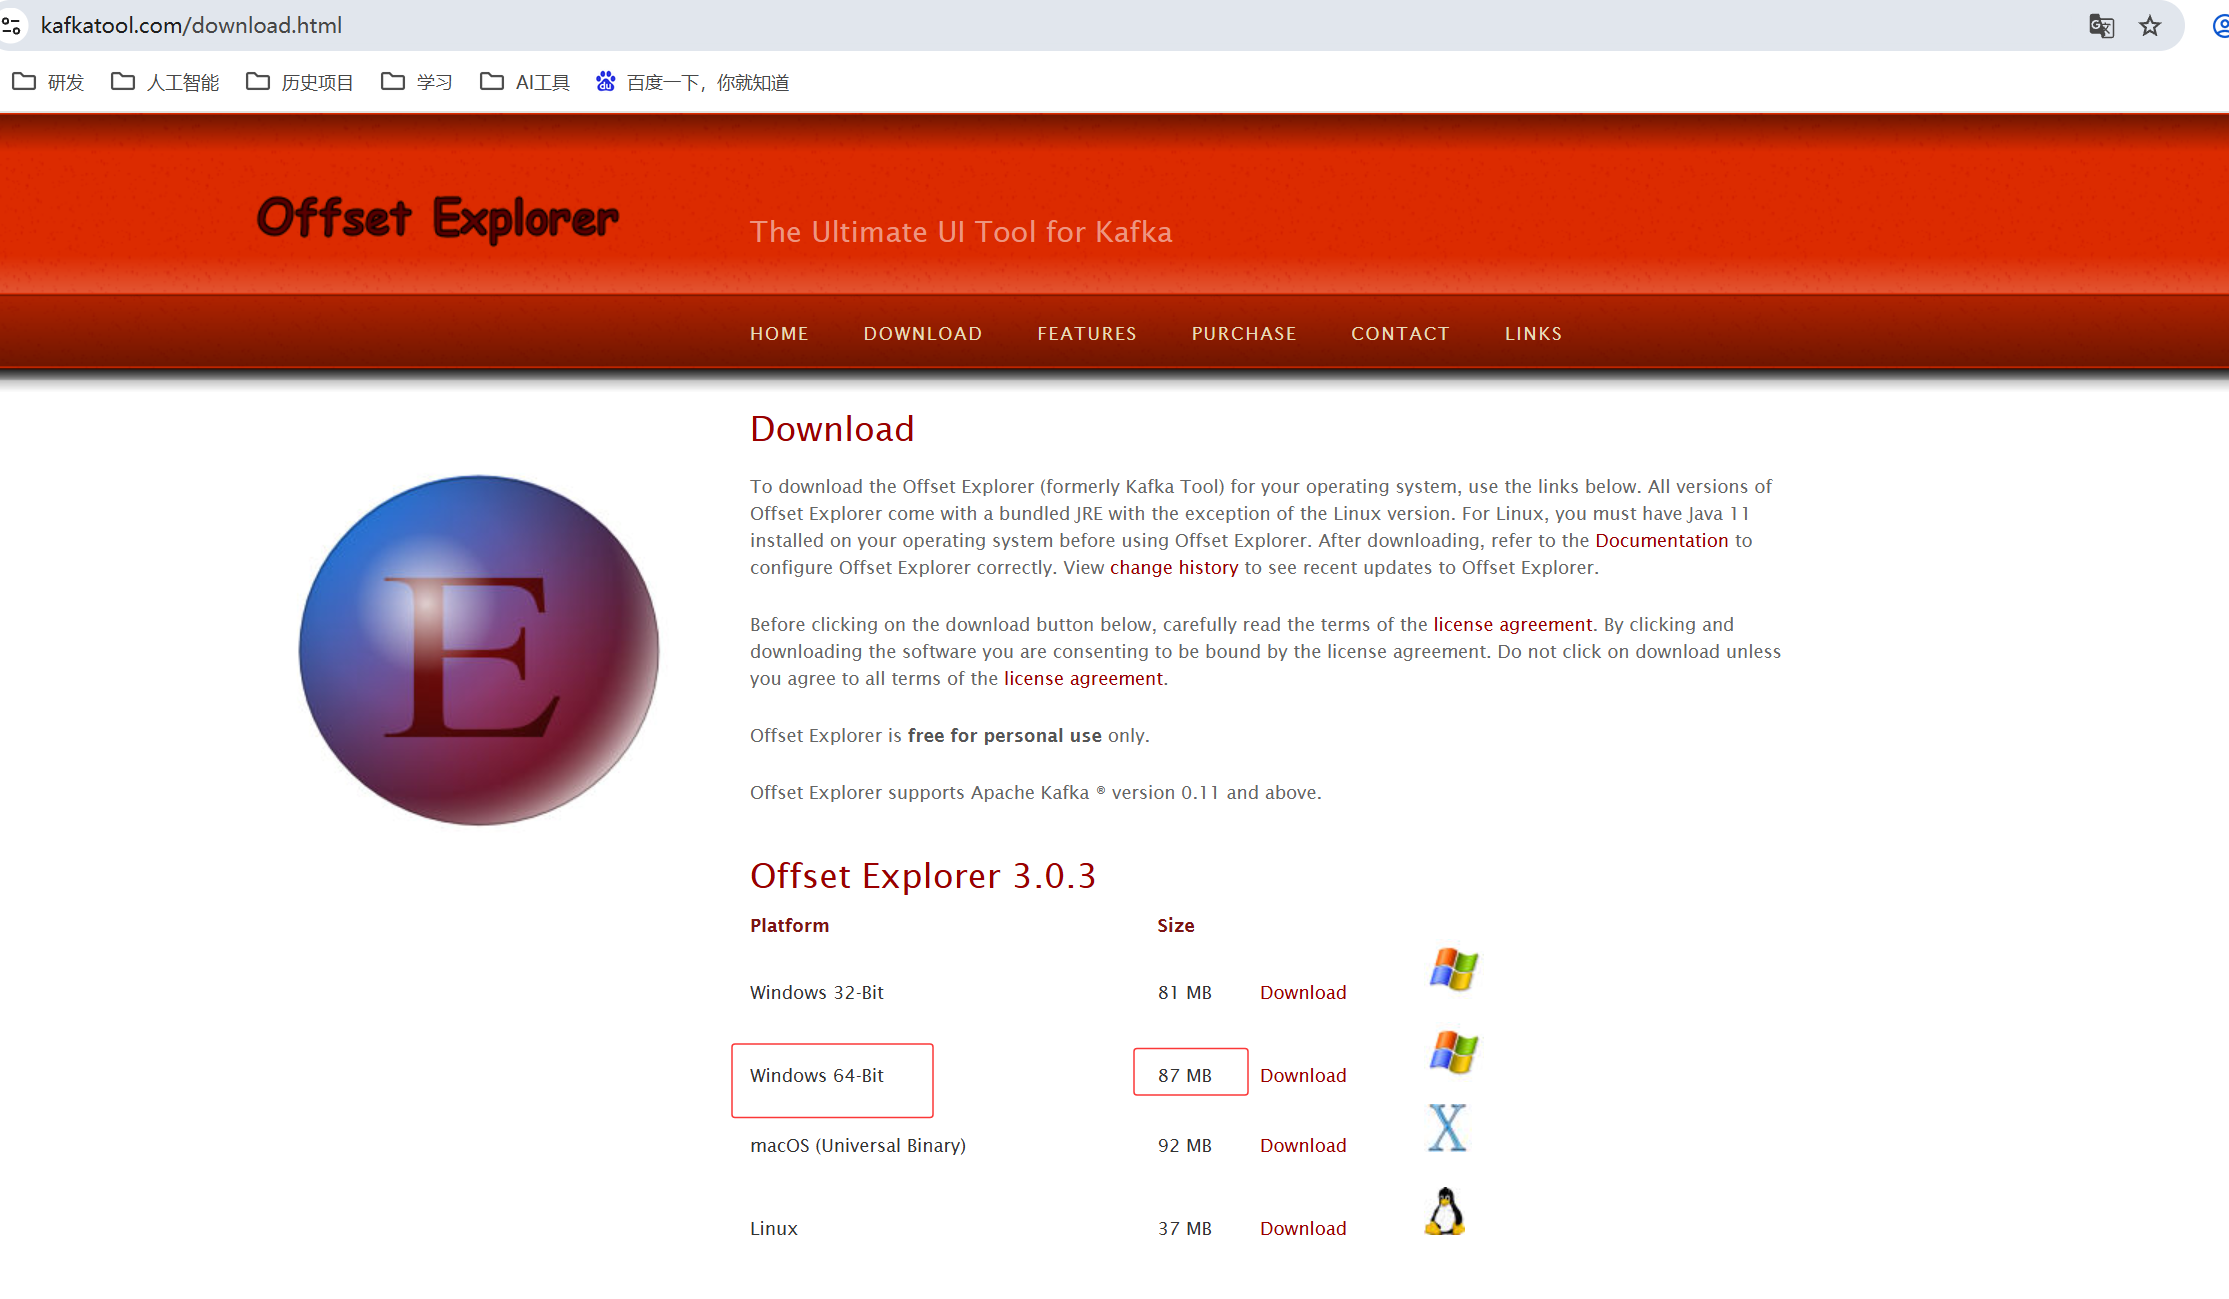Click the 'Platform' column header
Image resolution: width=2229 pixels, height=1299 pixels.
point(789,926)
